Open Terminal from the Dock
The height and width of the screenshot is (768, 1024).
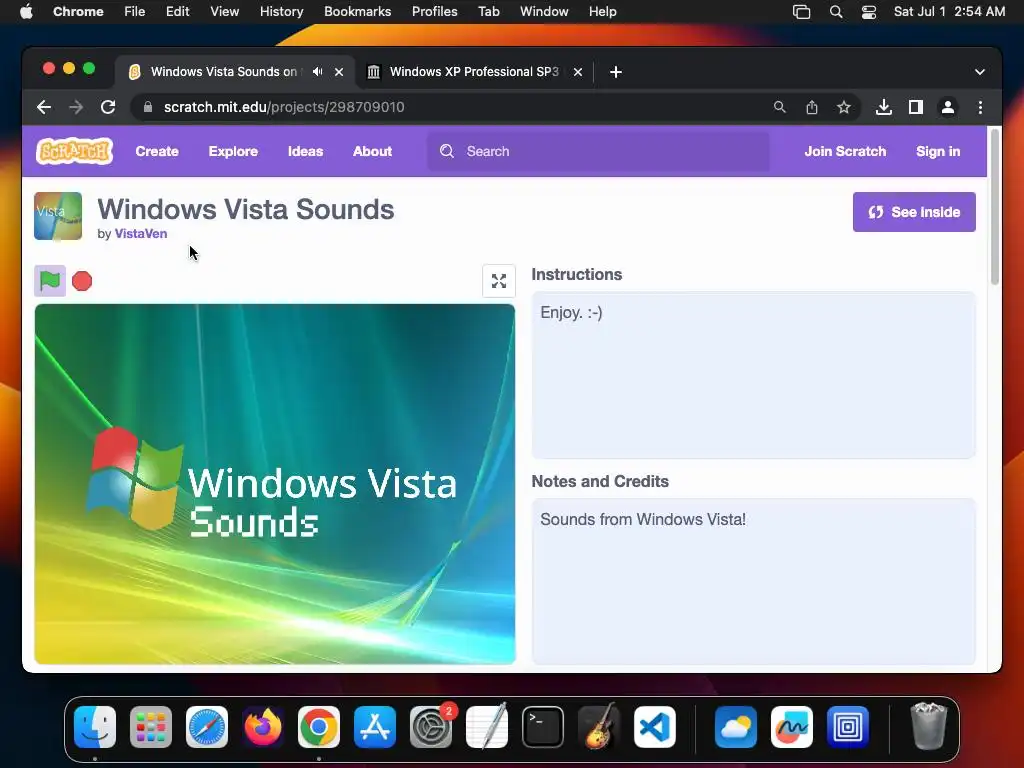pyautogui.click(x=543, y=727)
